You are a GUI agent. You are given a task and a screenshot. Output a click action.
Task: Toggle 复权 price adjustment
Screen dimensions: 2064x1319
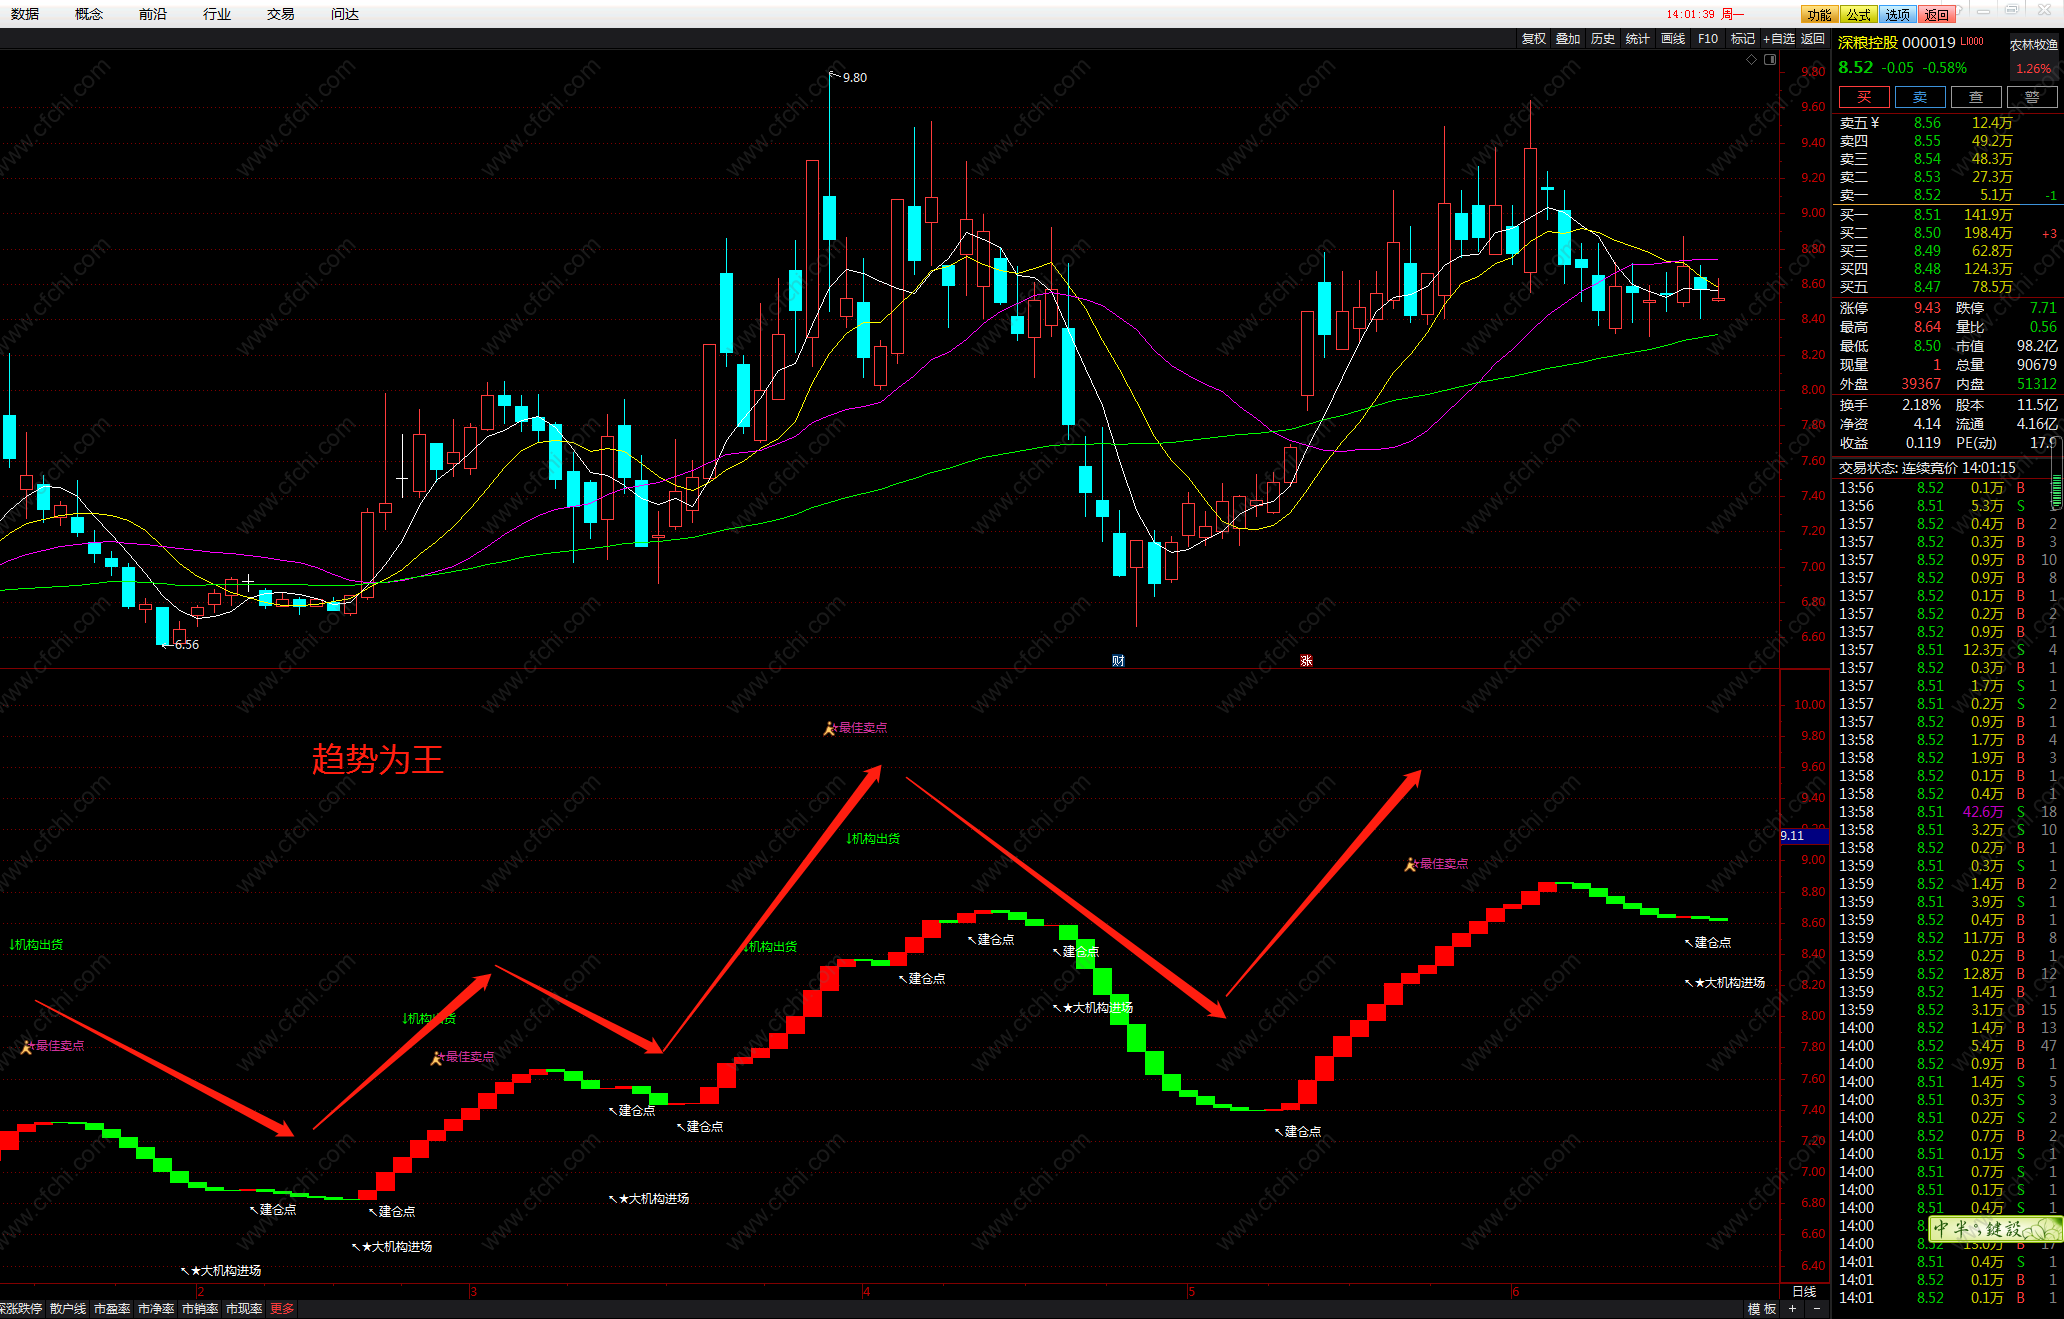[1533, 39]
